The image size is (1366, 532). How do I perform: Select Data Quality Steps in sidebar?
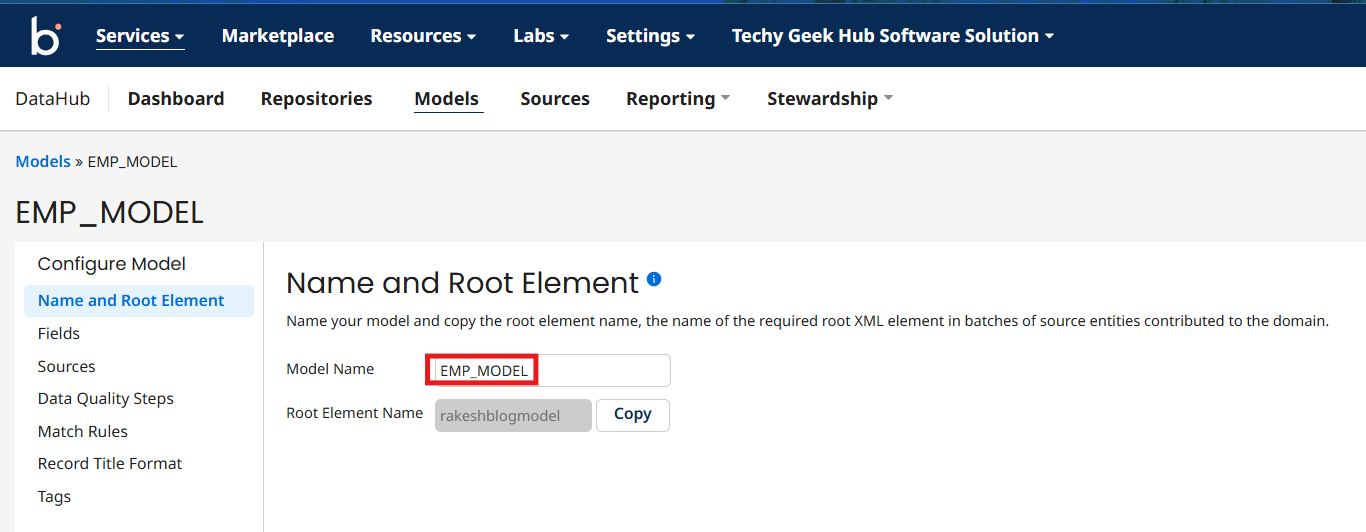coord(106,399)
